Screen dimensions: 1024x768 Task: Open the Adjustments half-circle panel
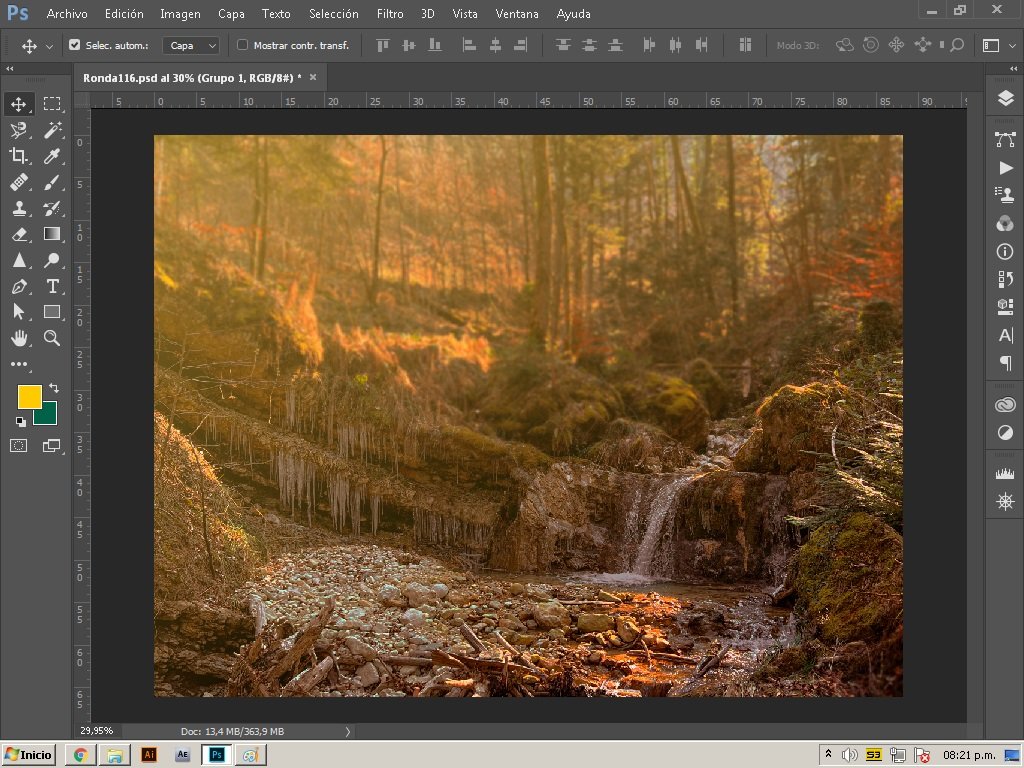point(1005,433)
